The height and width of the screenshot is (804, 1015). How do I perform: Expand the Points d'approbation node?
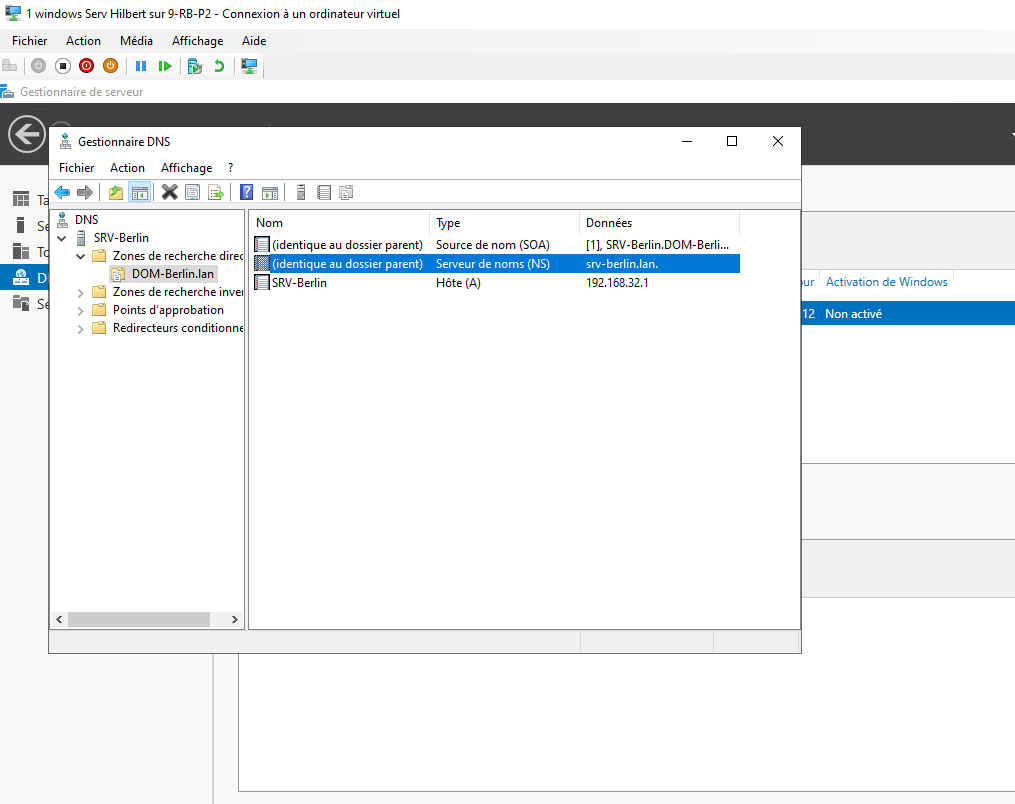pos(81,310)
